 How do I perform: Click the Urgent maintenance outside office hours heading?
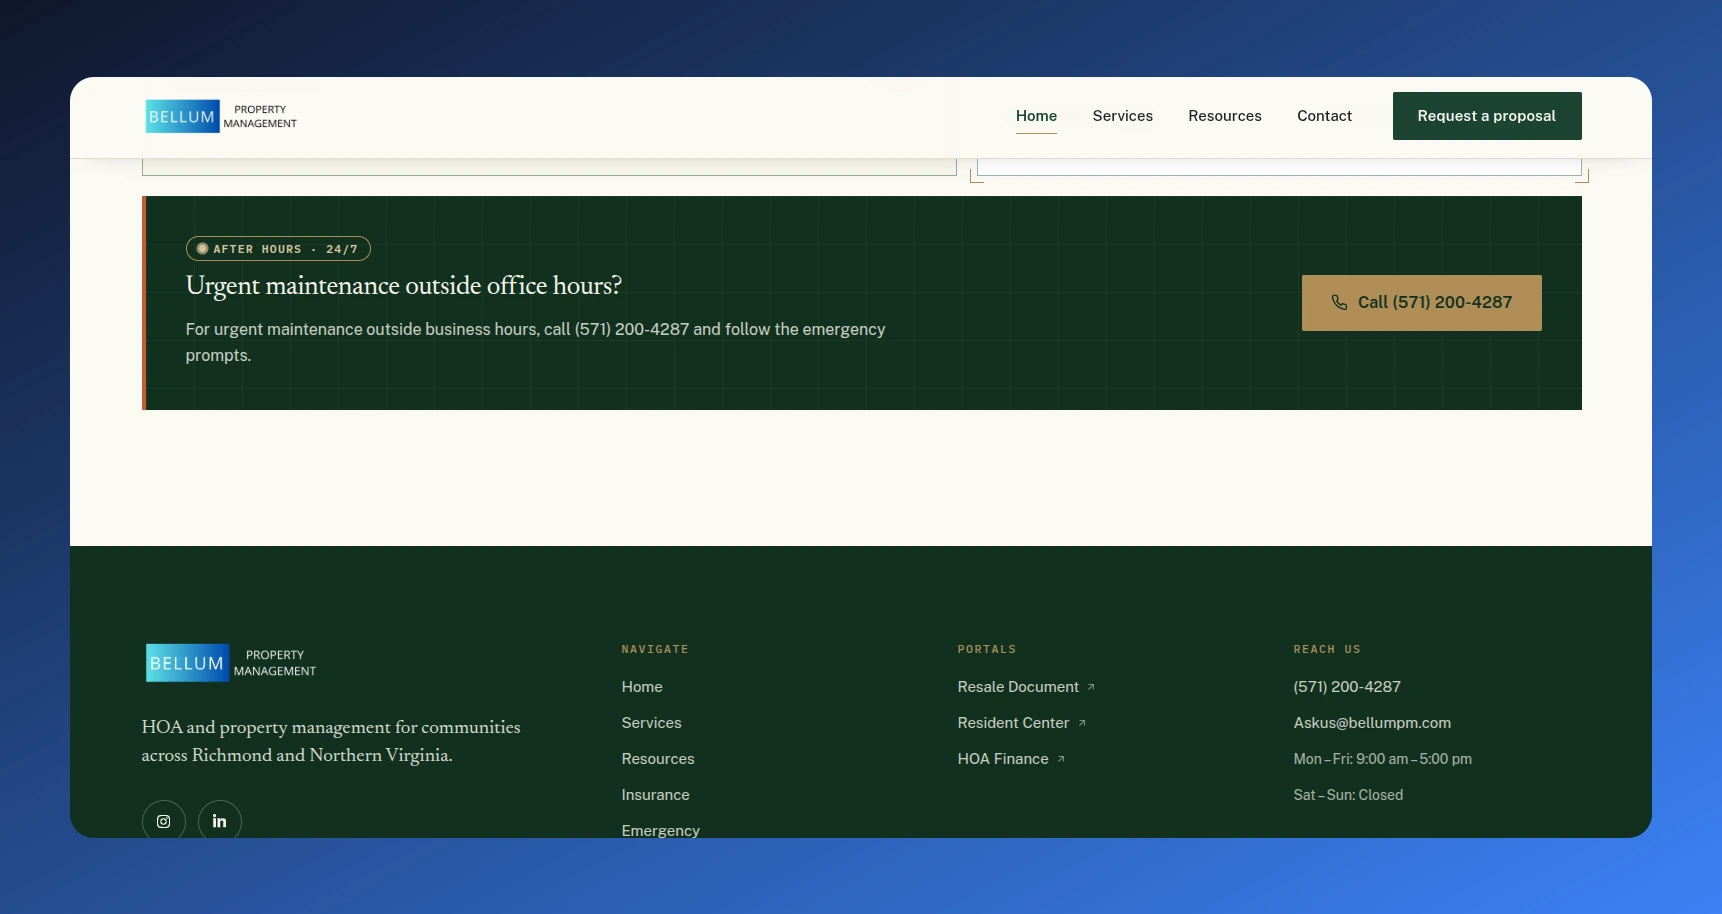(x=403, y=286)
